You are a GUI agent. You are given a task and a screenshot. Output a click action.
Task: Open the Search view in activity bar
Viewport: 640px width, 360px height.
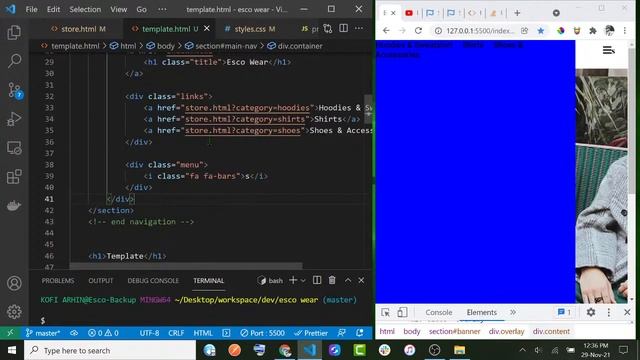tap(14, 61)
